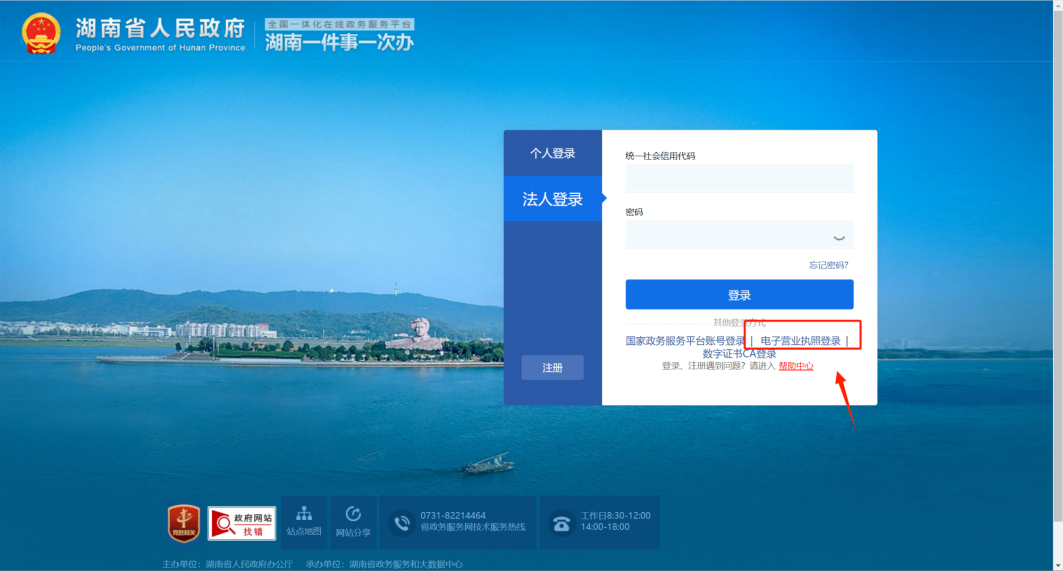Click the scrollbar down arrow

coord(1058,566)
